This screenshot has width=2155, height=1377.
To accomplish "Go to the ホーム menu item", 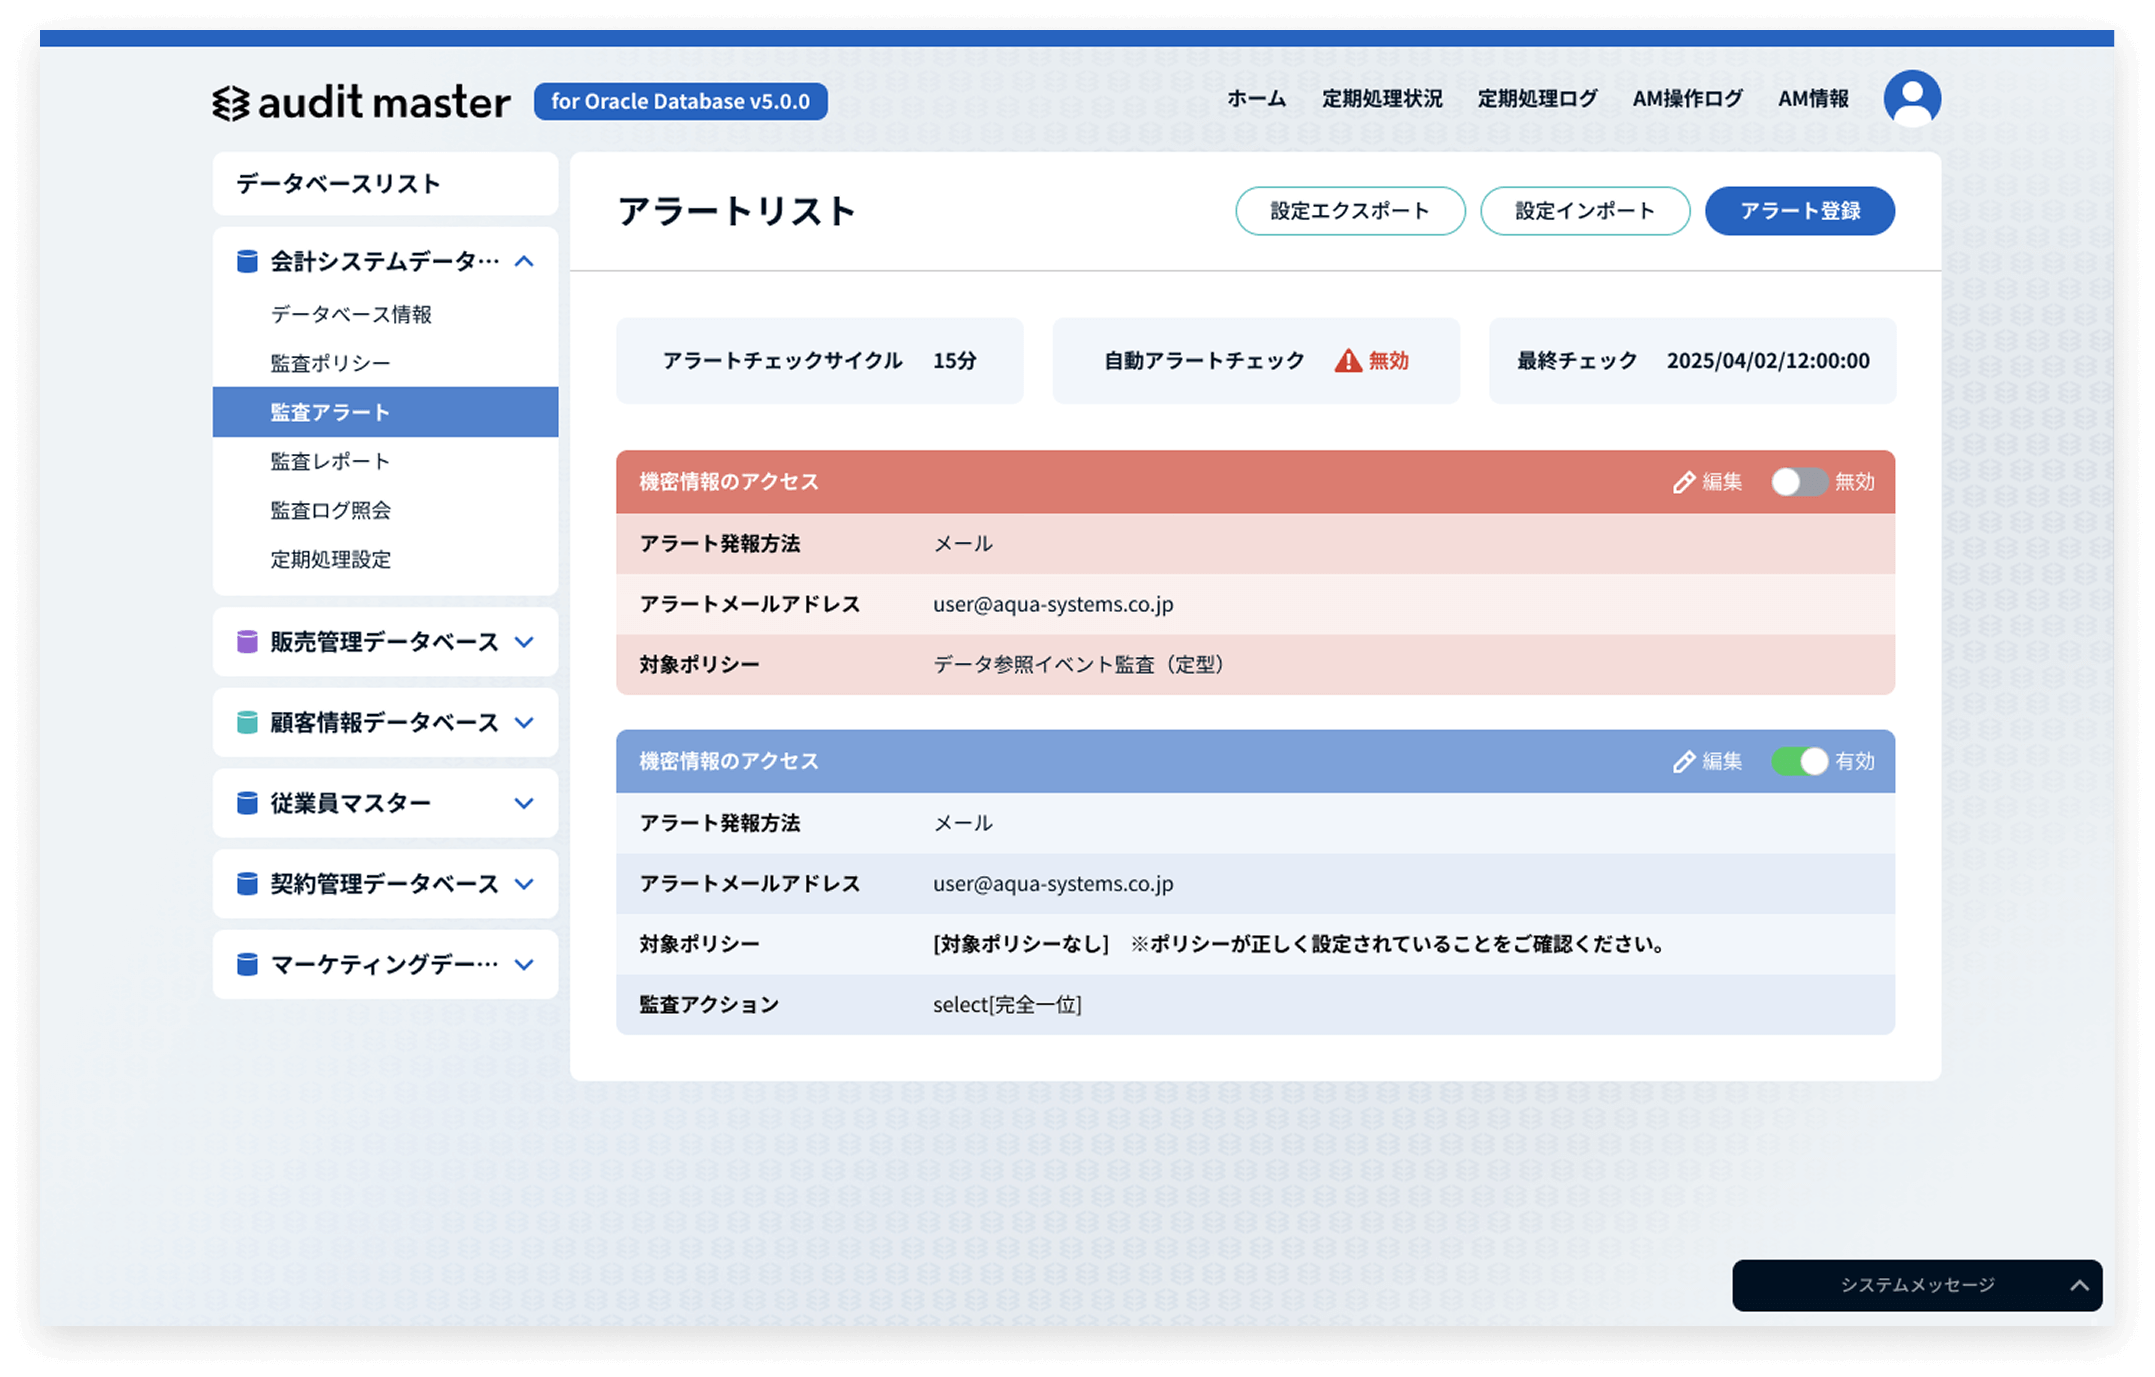I will (1256, 99).
